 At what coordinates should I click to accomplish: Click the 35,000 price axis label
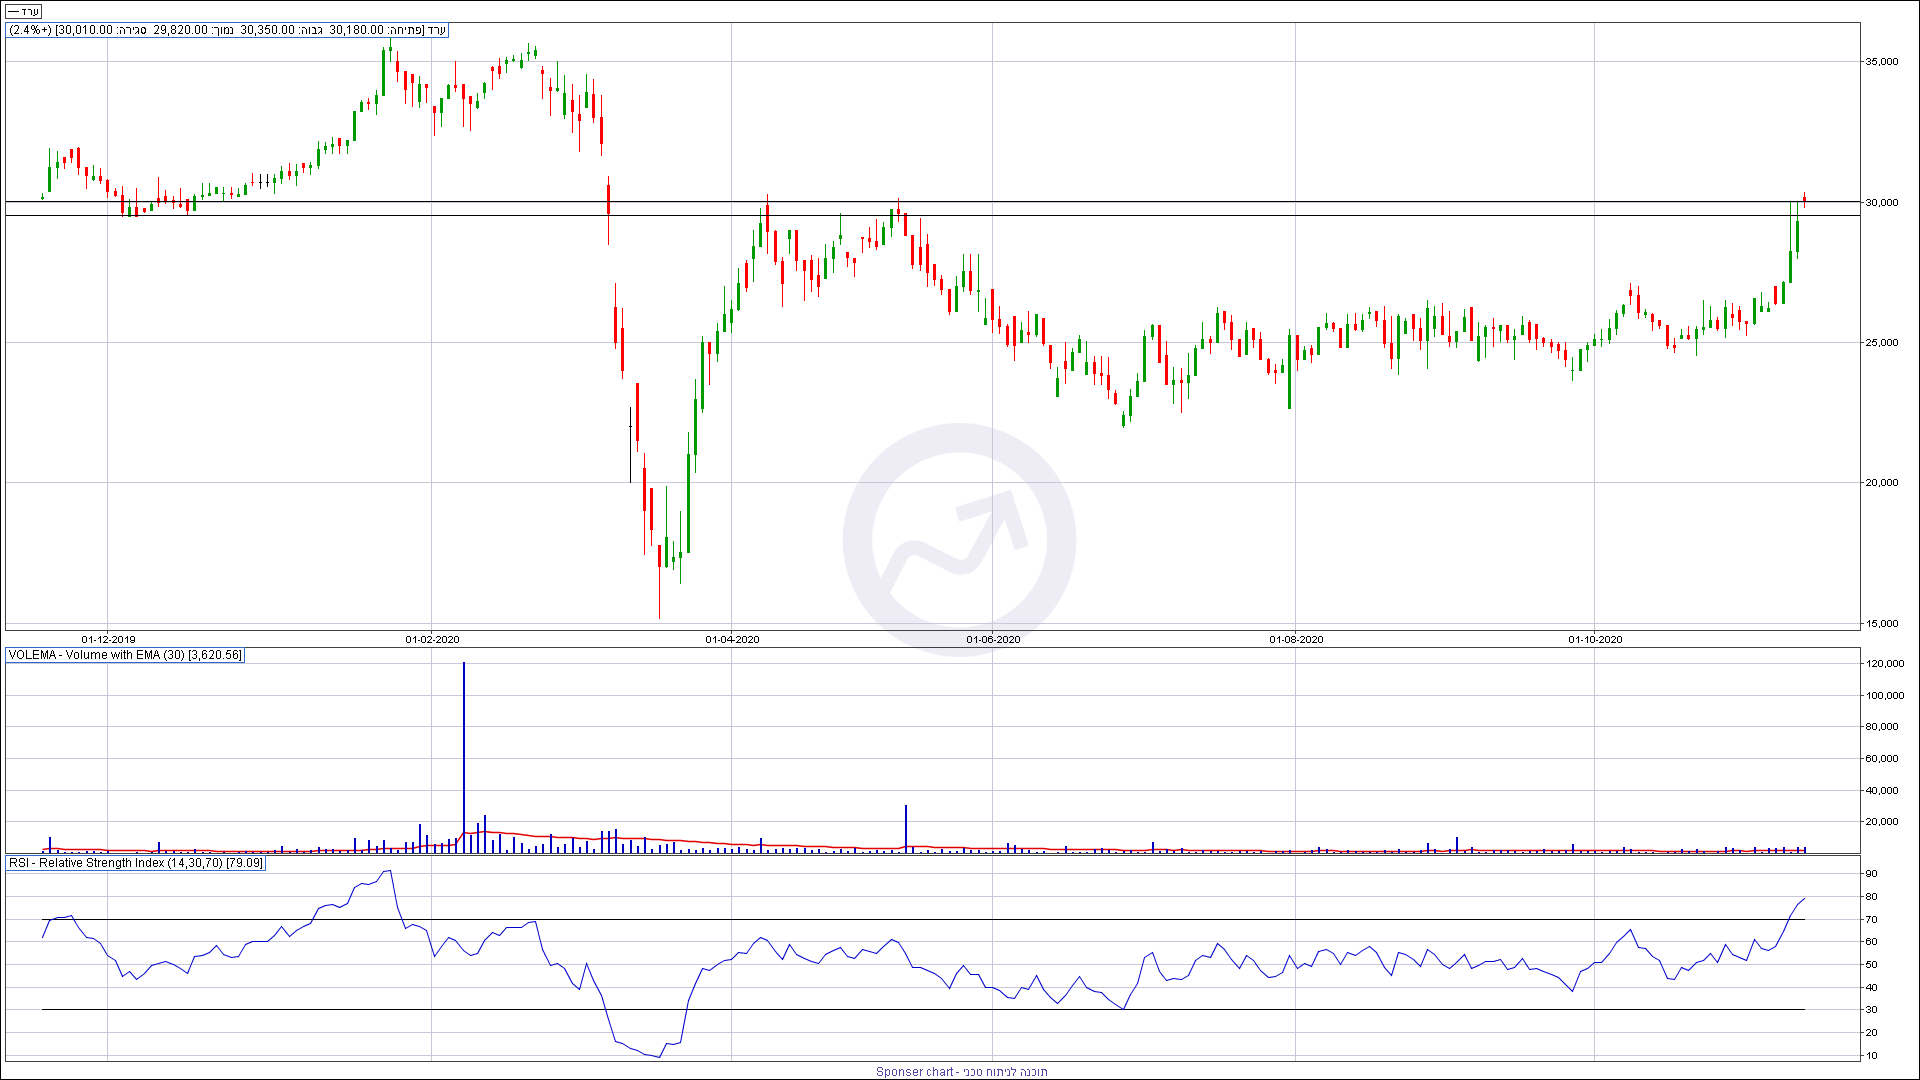tap(1880, 62)
